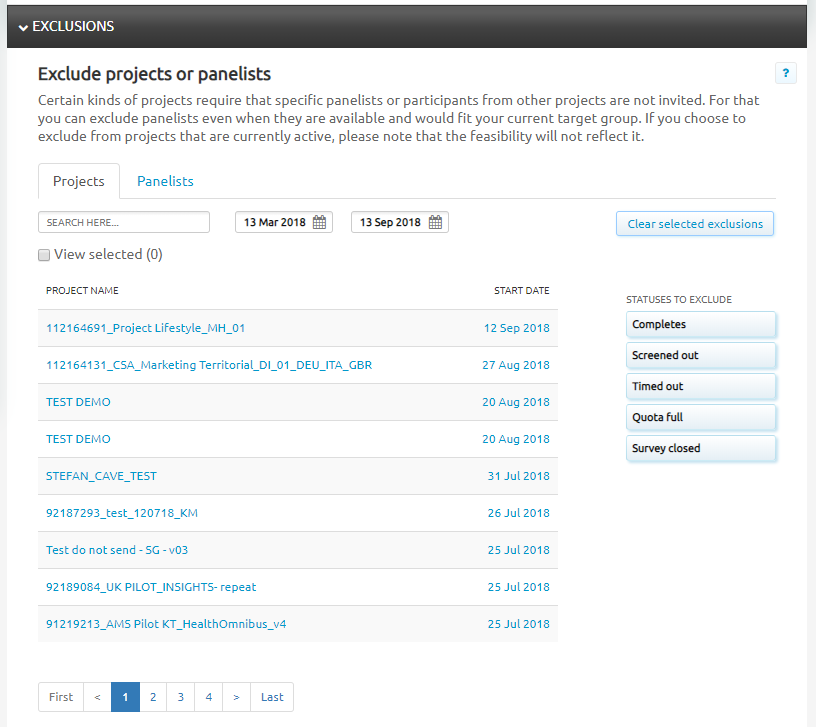This screenshot has width=816, height=727.
Task: Switch to the Panelists tab
Action: pyautogui.click(x=165, y=181)
